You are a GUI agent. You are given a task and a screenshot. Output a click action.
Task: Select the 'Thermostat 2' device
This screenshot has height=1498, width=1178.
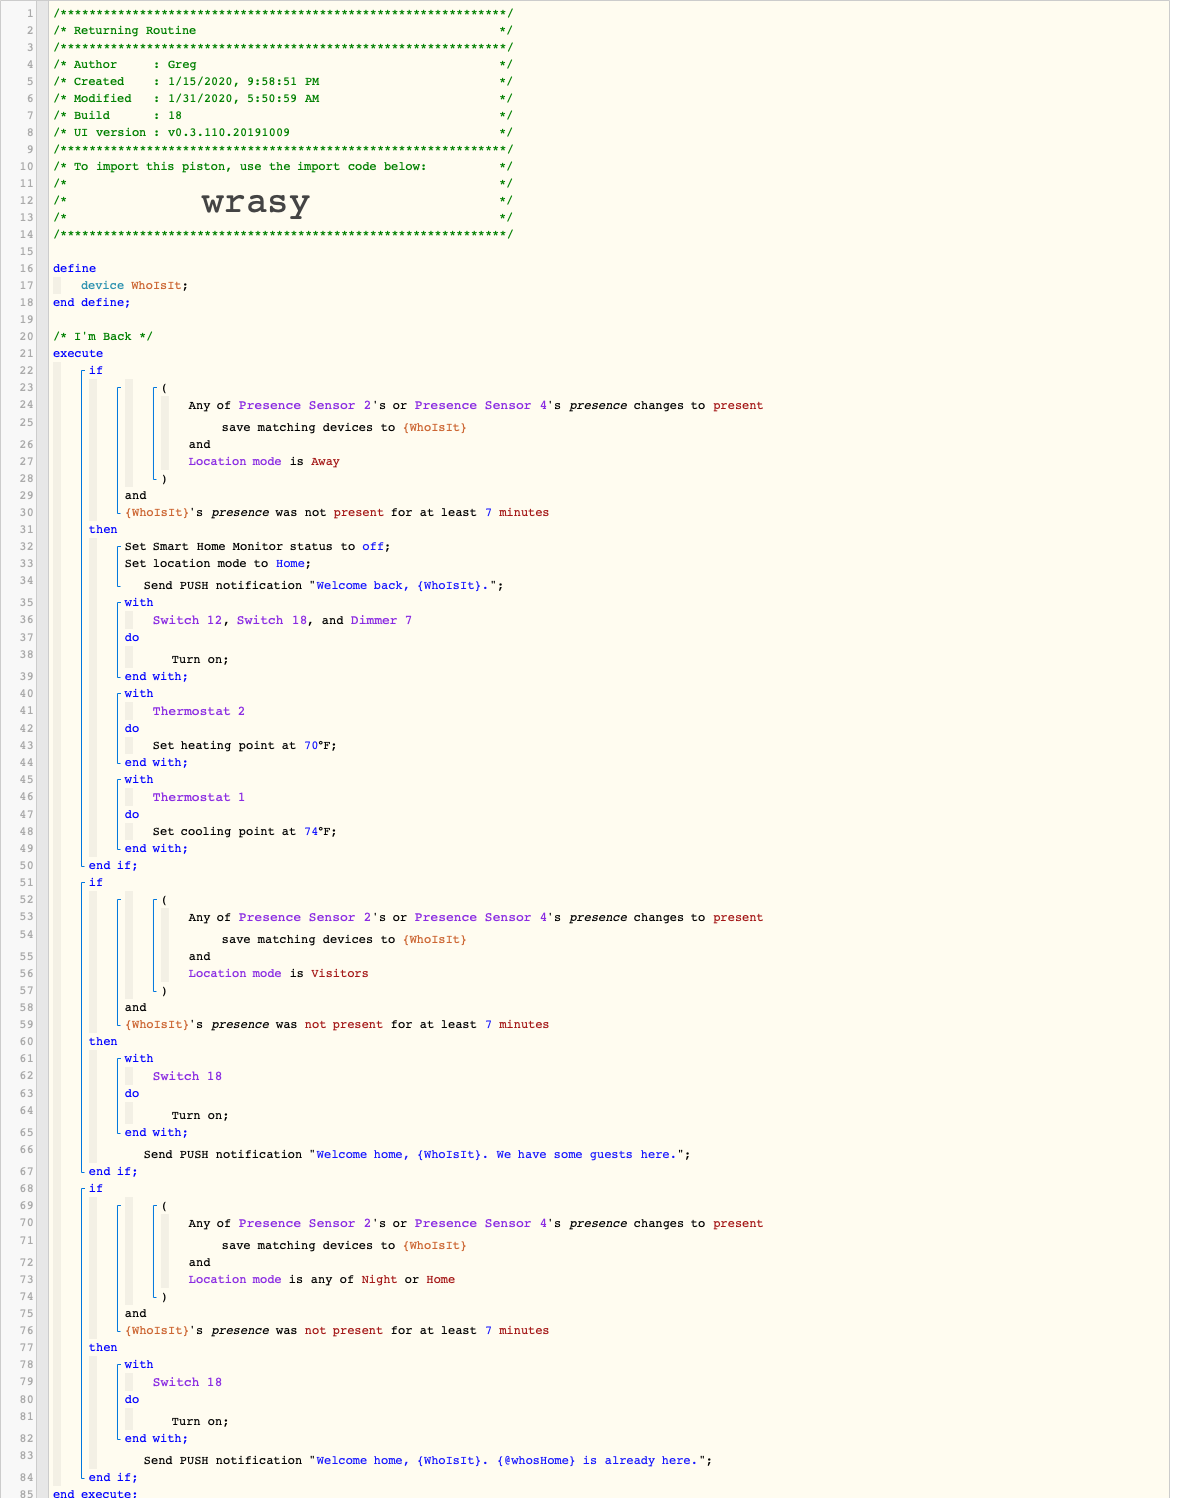coord(198,712)
